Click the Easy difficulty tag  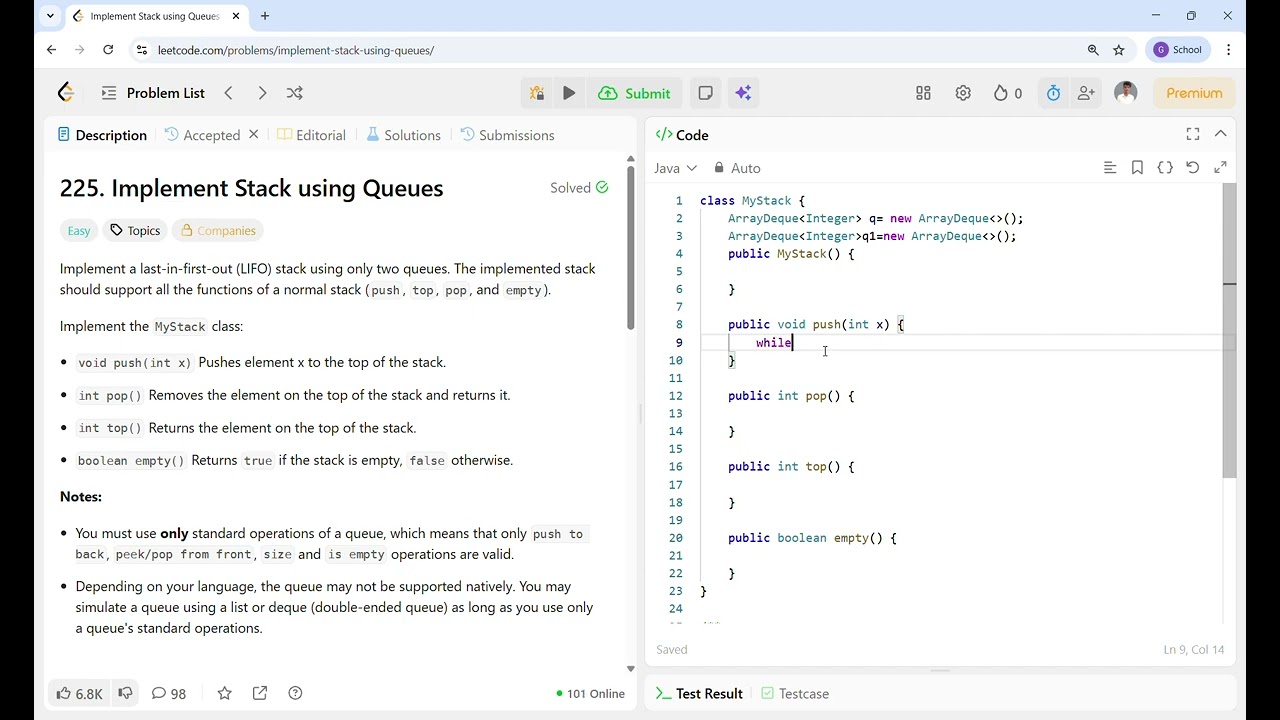tap(79, 230)
